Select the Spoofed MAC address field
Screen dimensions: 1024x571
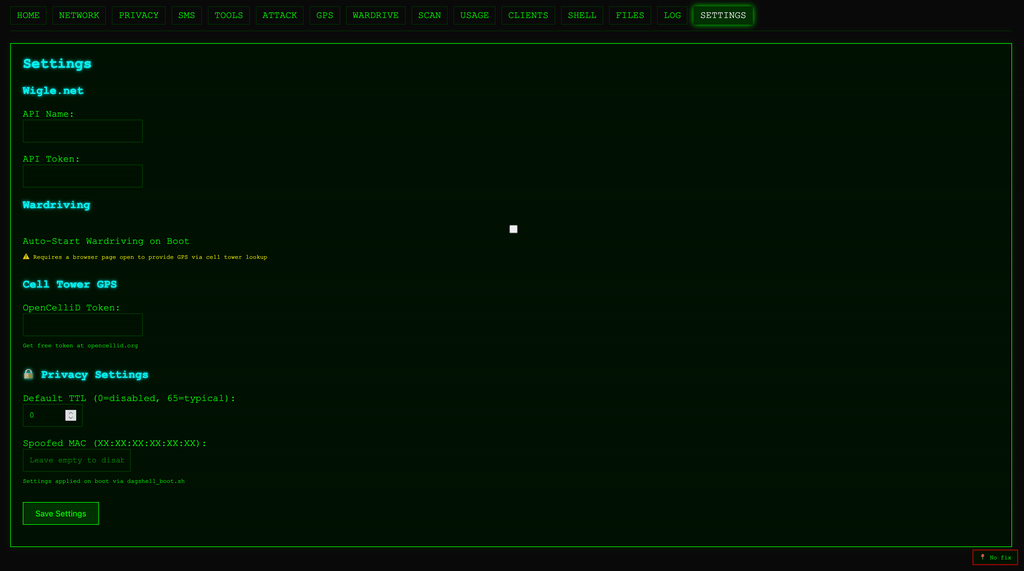click(x=77, y=461)
